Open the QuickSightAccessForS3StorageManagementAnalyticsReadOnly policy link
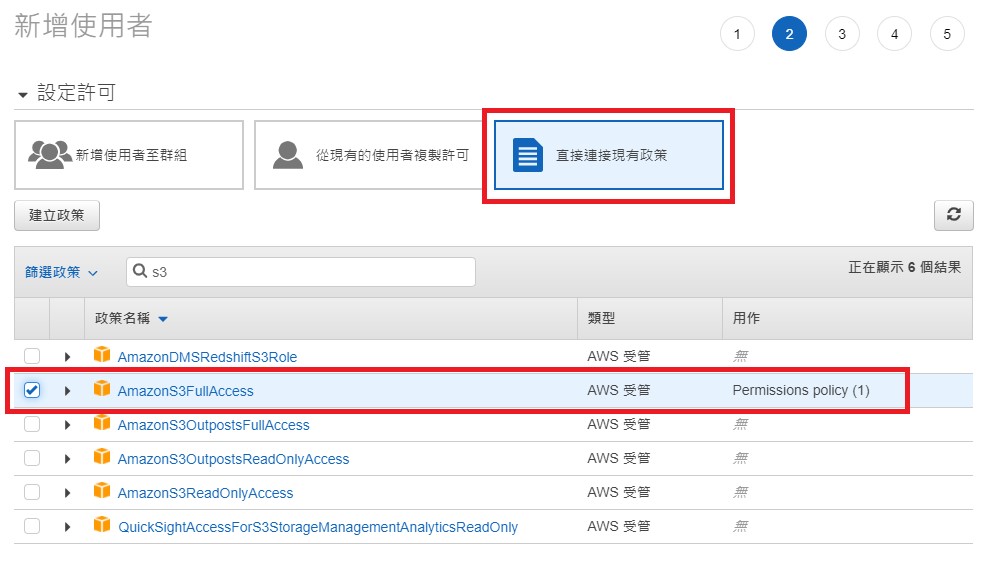Viewport: 999px width, 581px height. [x=318, y=527]
